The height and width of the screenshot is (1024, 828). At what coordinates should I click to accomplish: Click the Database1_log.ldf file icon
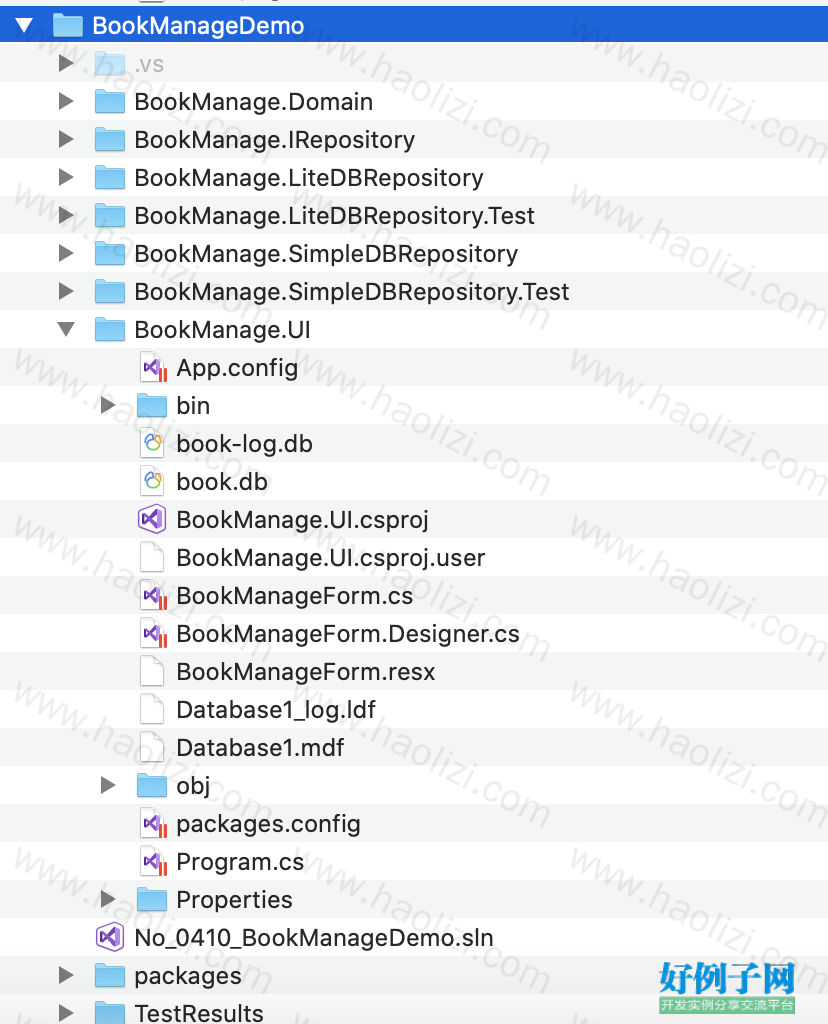point(152,709)
